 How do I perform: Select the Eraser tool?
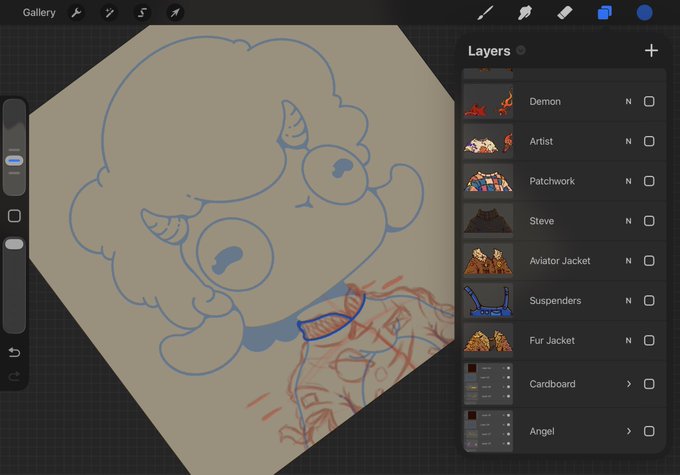(564, 13)
